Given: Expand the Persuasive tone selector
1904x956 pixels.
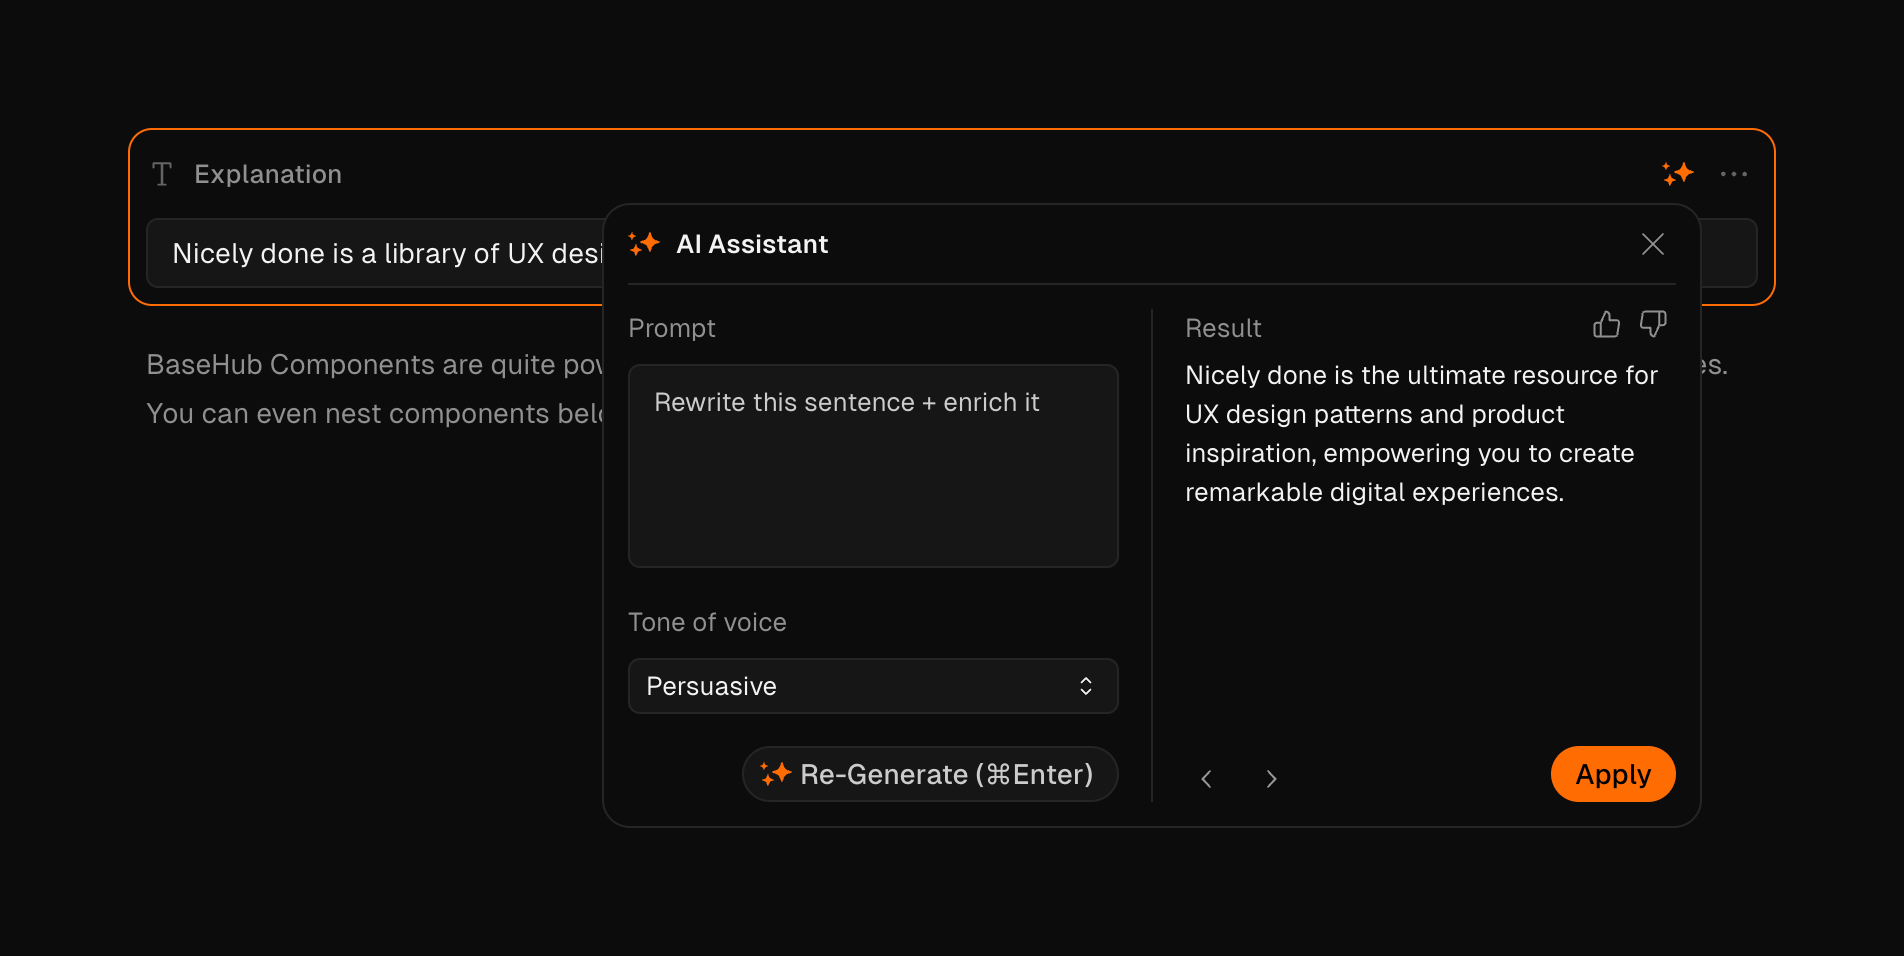Looking at the screenshot, I should point(872,686).
